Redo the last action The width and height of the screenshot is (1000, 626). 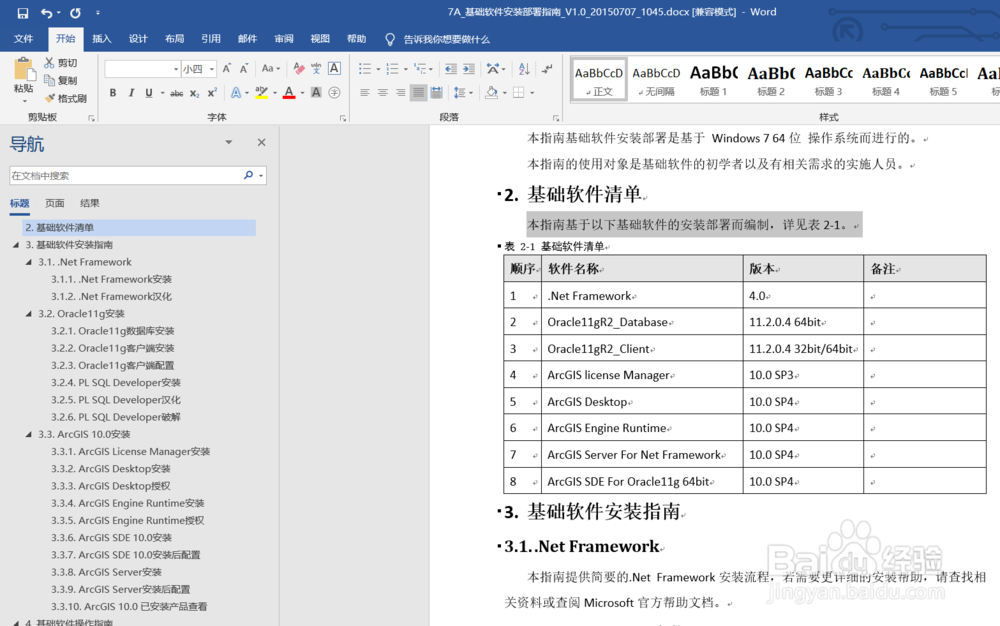[x=75, y=13]
